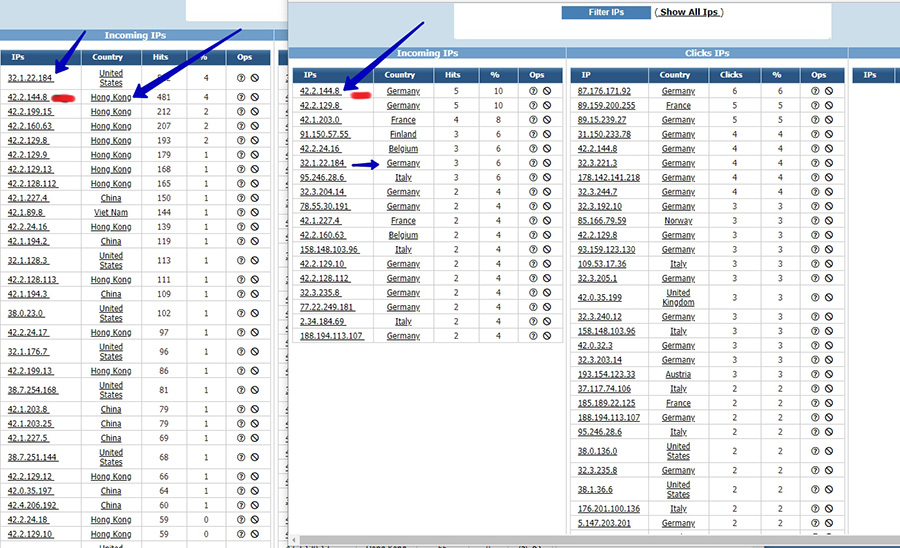Click info icon for 42.0.35.197 row

coord(241,491)
